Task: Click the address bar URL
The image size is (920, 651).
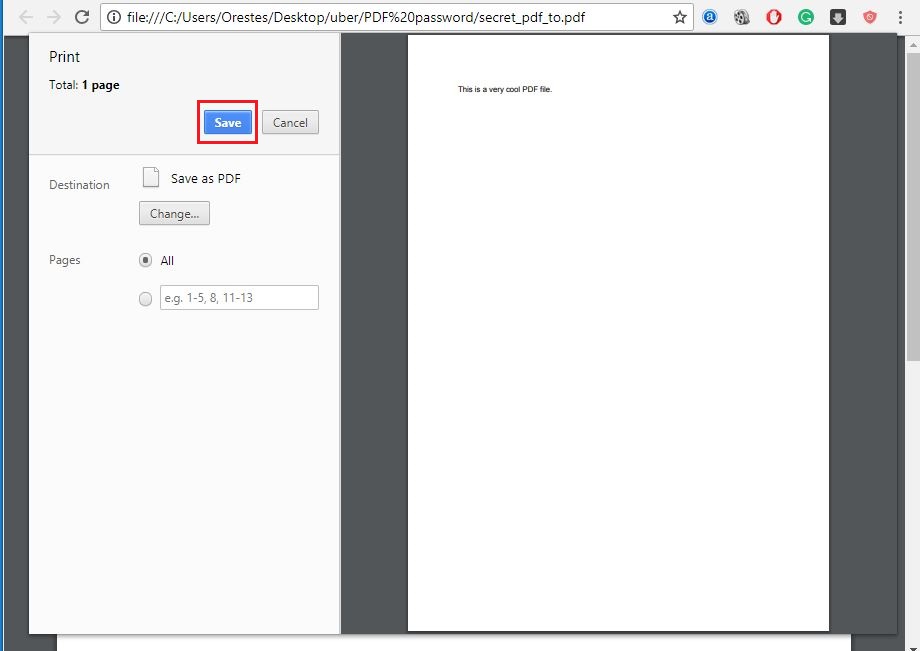Action: click(x=356, y=18)
